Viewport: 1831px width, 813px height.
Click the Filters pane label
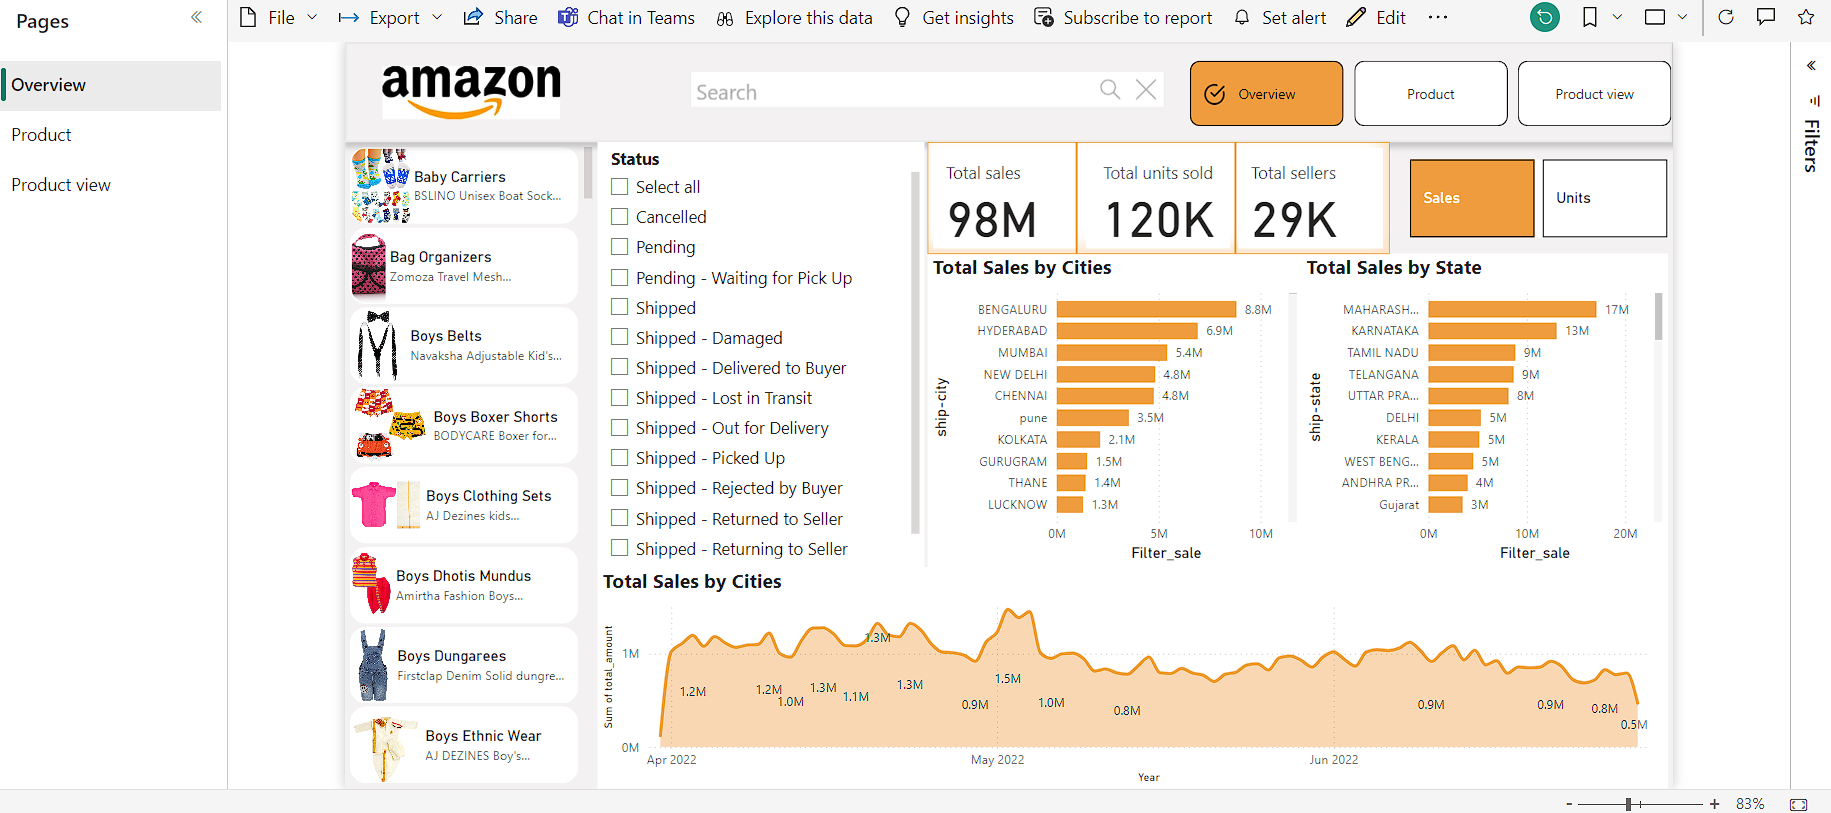(x=1811, y=146)
